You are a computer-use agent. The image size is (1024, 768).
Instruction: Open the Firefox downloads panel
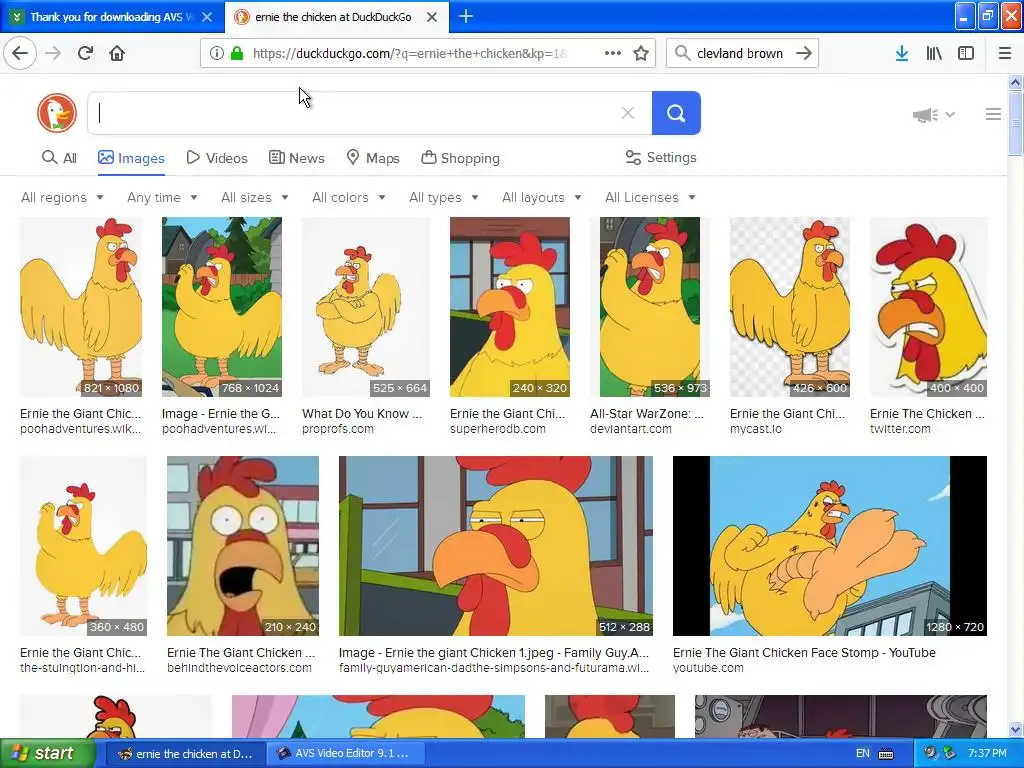point(902,53)
